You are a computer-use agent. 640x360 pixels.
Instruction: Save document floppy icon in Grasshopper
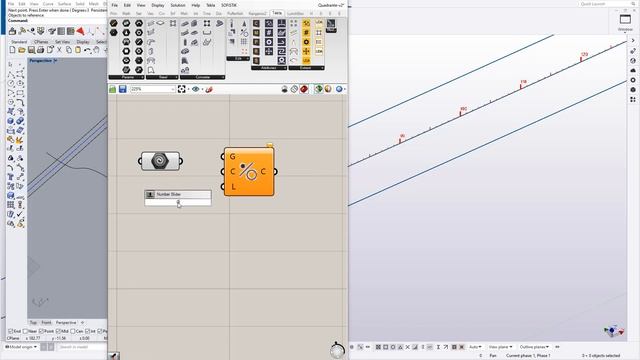[x=122, y=89]
